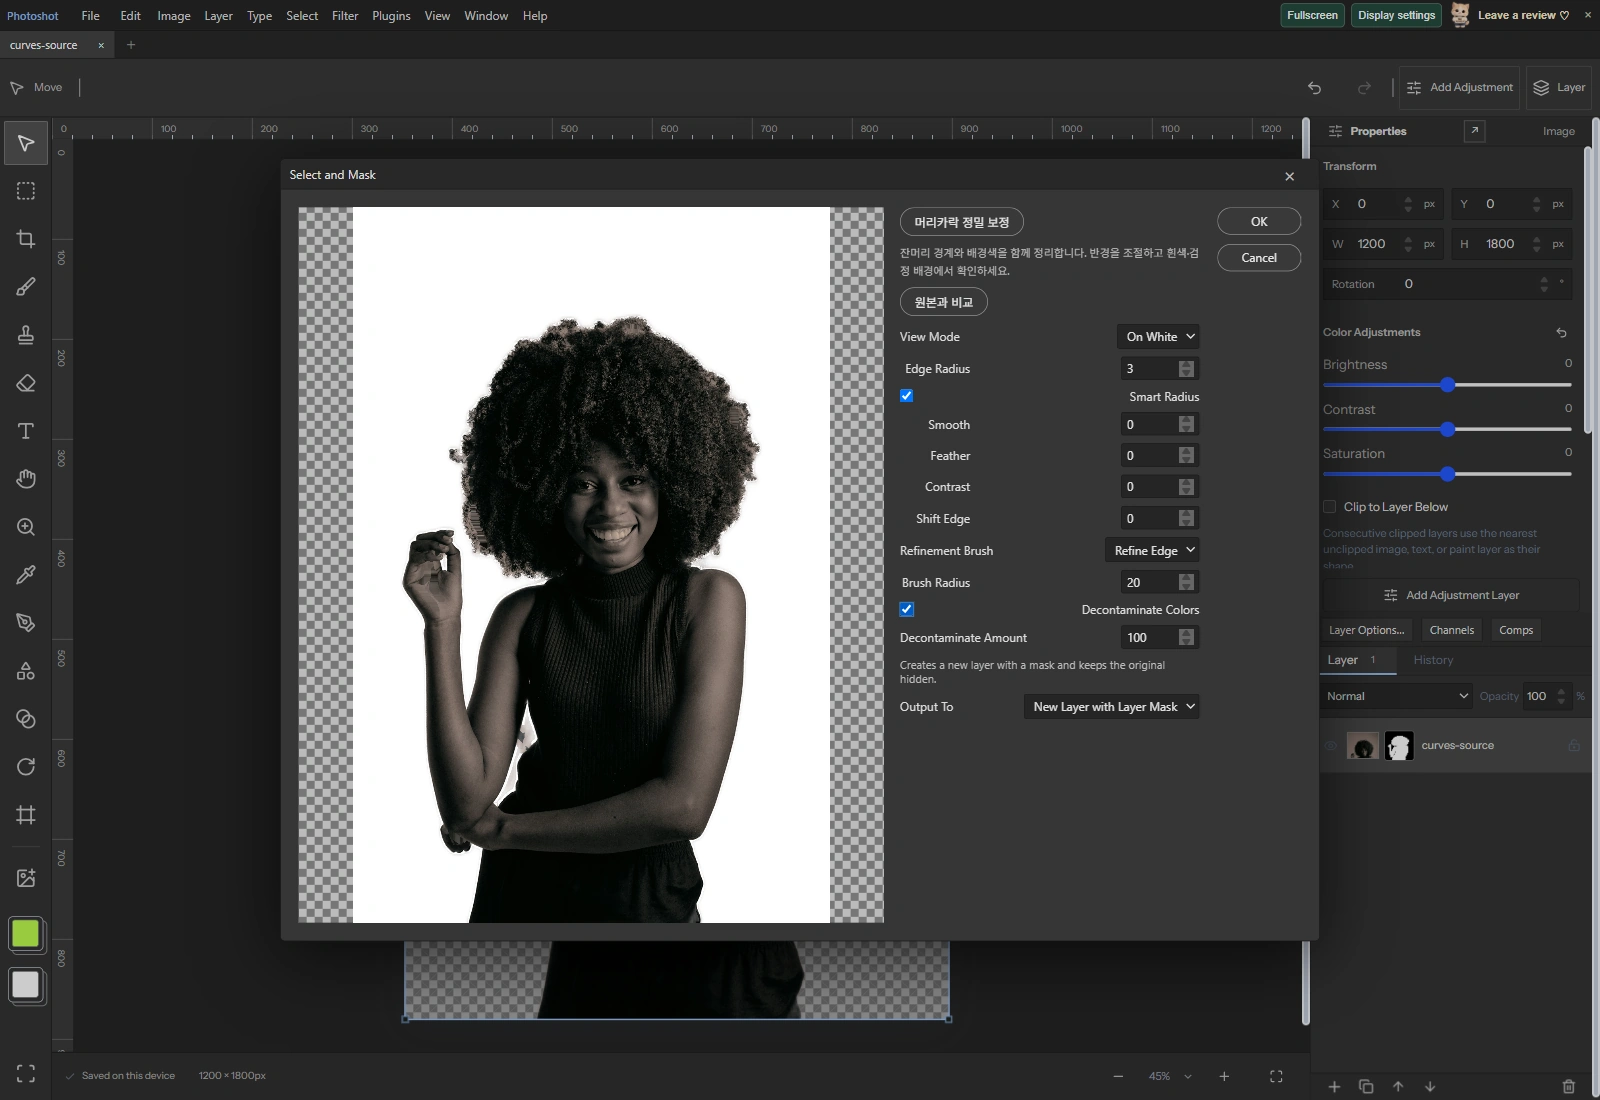Switch to the curves-source document tab
This screenshot has height=1100, width=1600.
pos(44,45)
